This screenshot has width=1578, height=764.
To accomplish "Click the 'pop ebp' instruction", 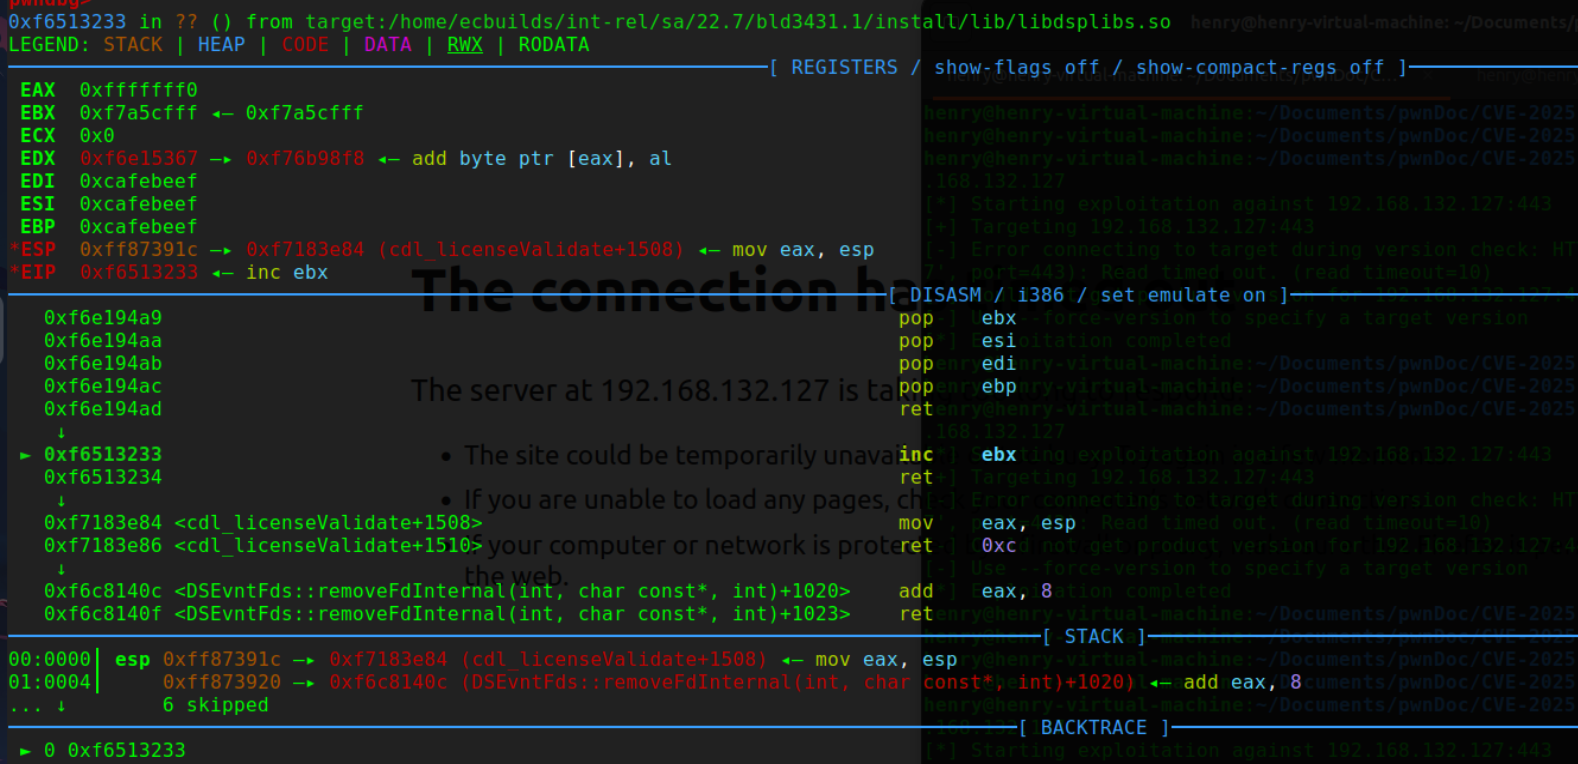I will [x=957, y=386].
